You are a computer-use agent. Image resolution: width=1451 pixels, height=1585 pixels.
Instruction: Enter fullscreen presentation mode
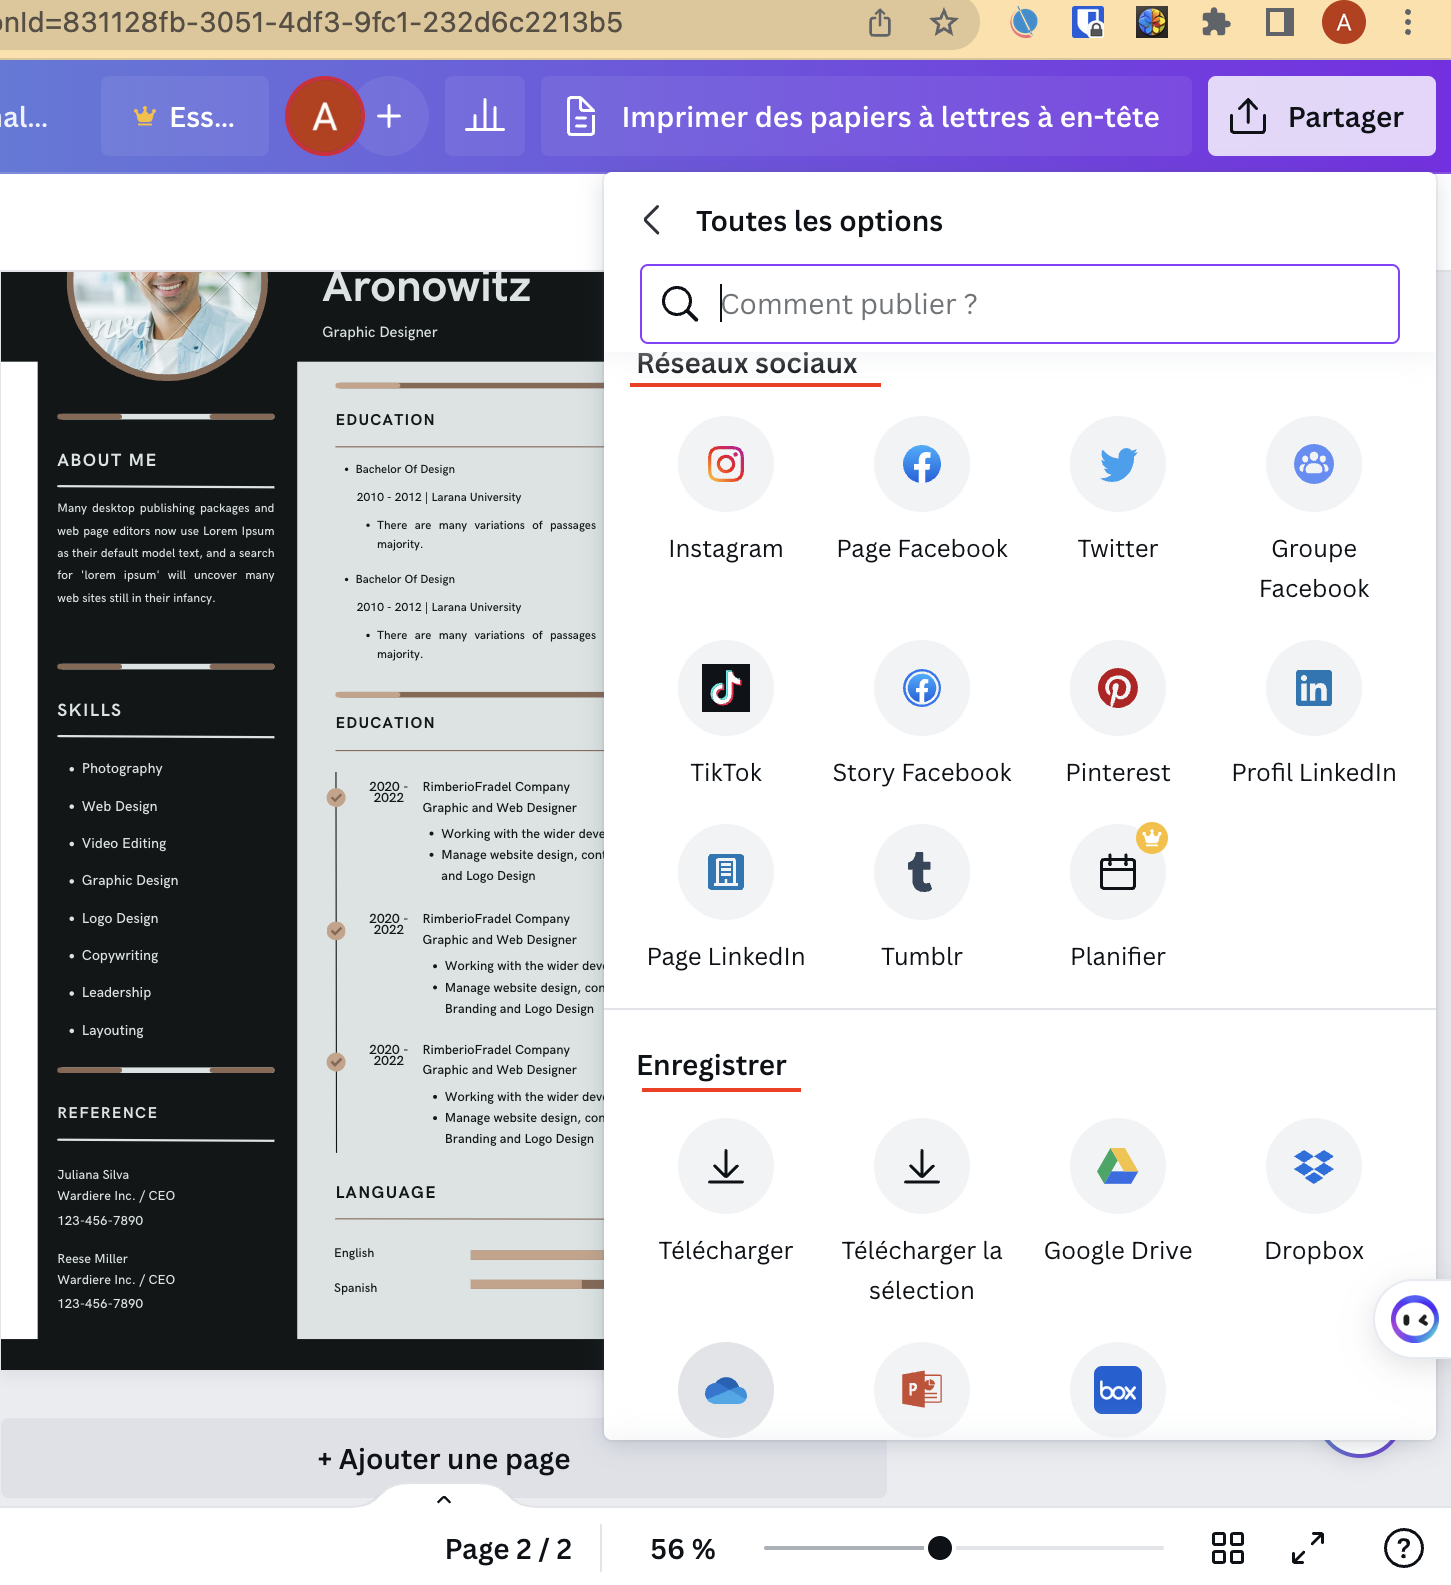point(1308,1548)
